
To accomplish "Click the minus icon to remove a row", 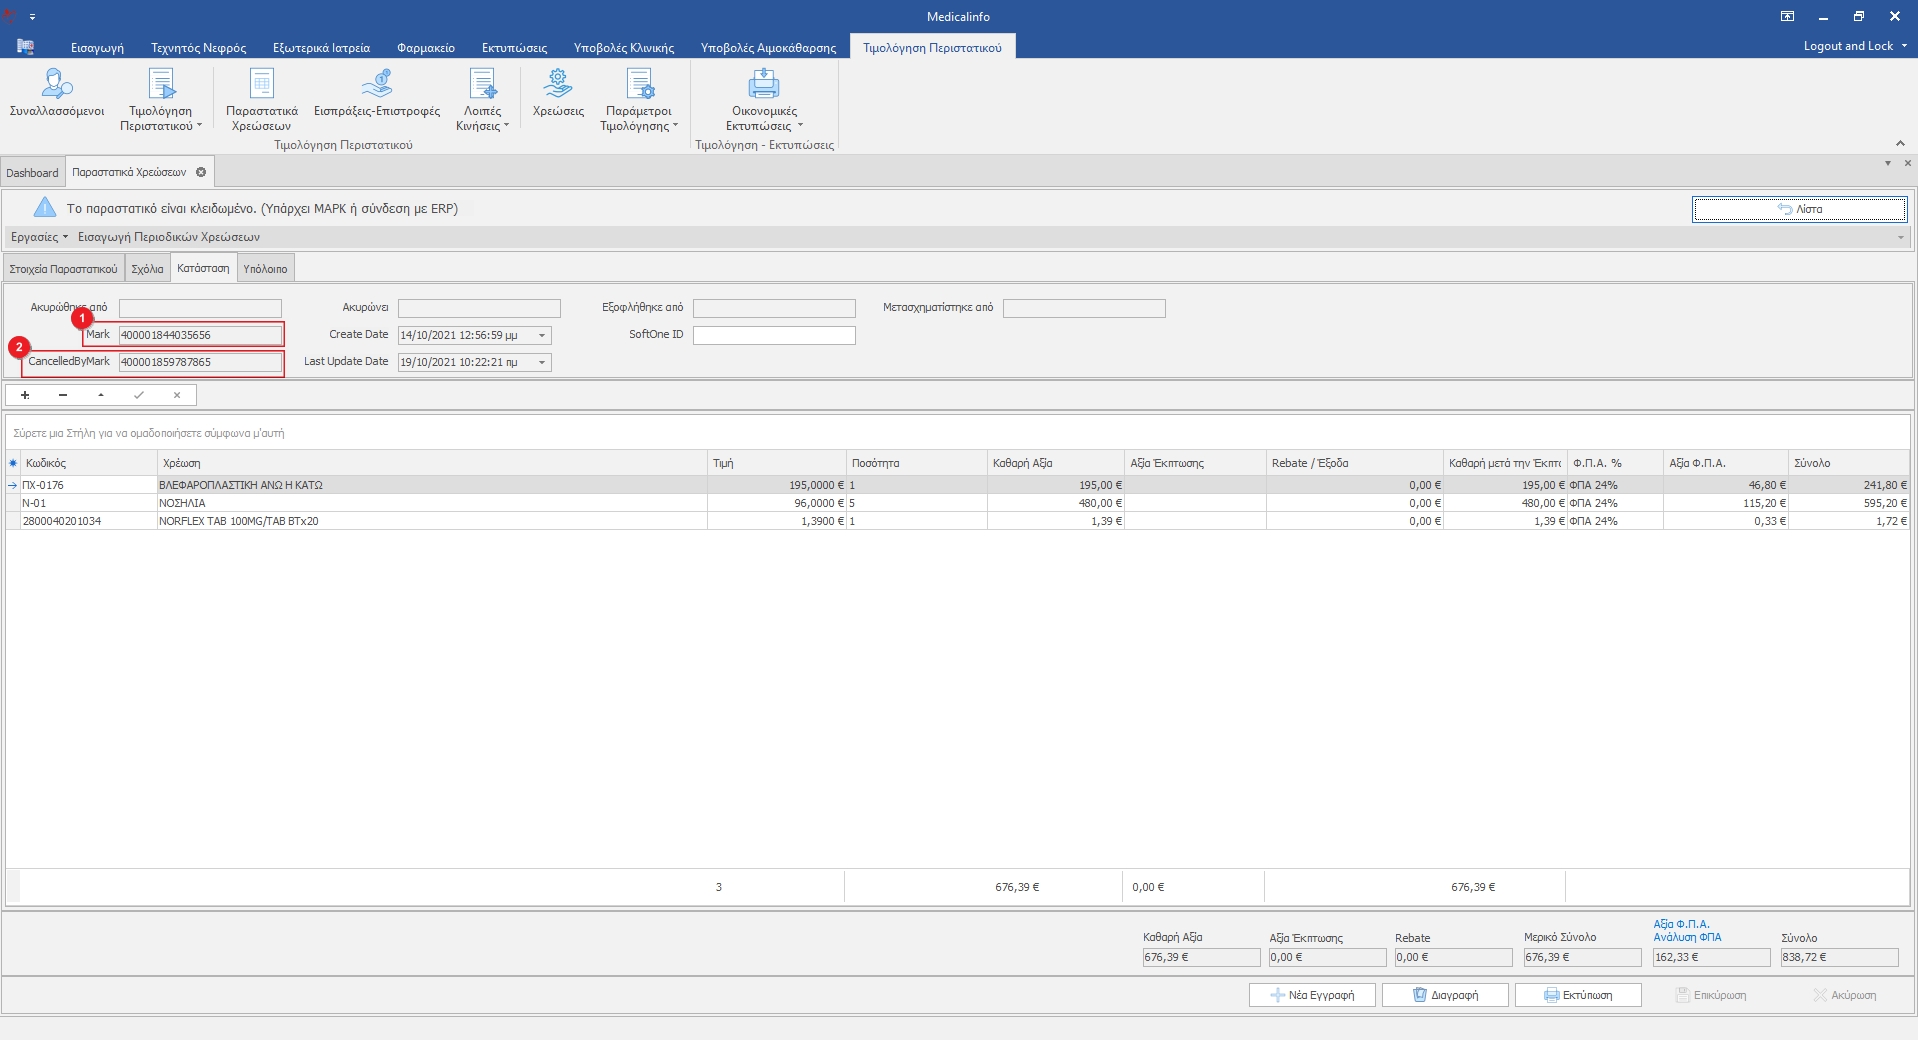I will point(63,395).
